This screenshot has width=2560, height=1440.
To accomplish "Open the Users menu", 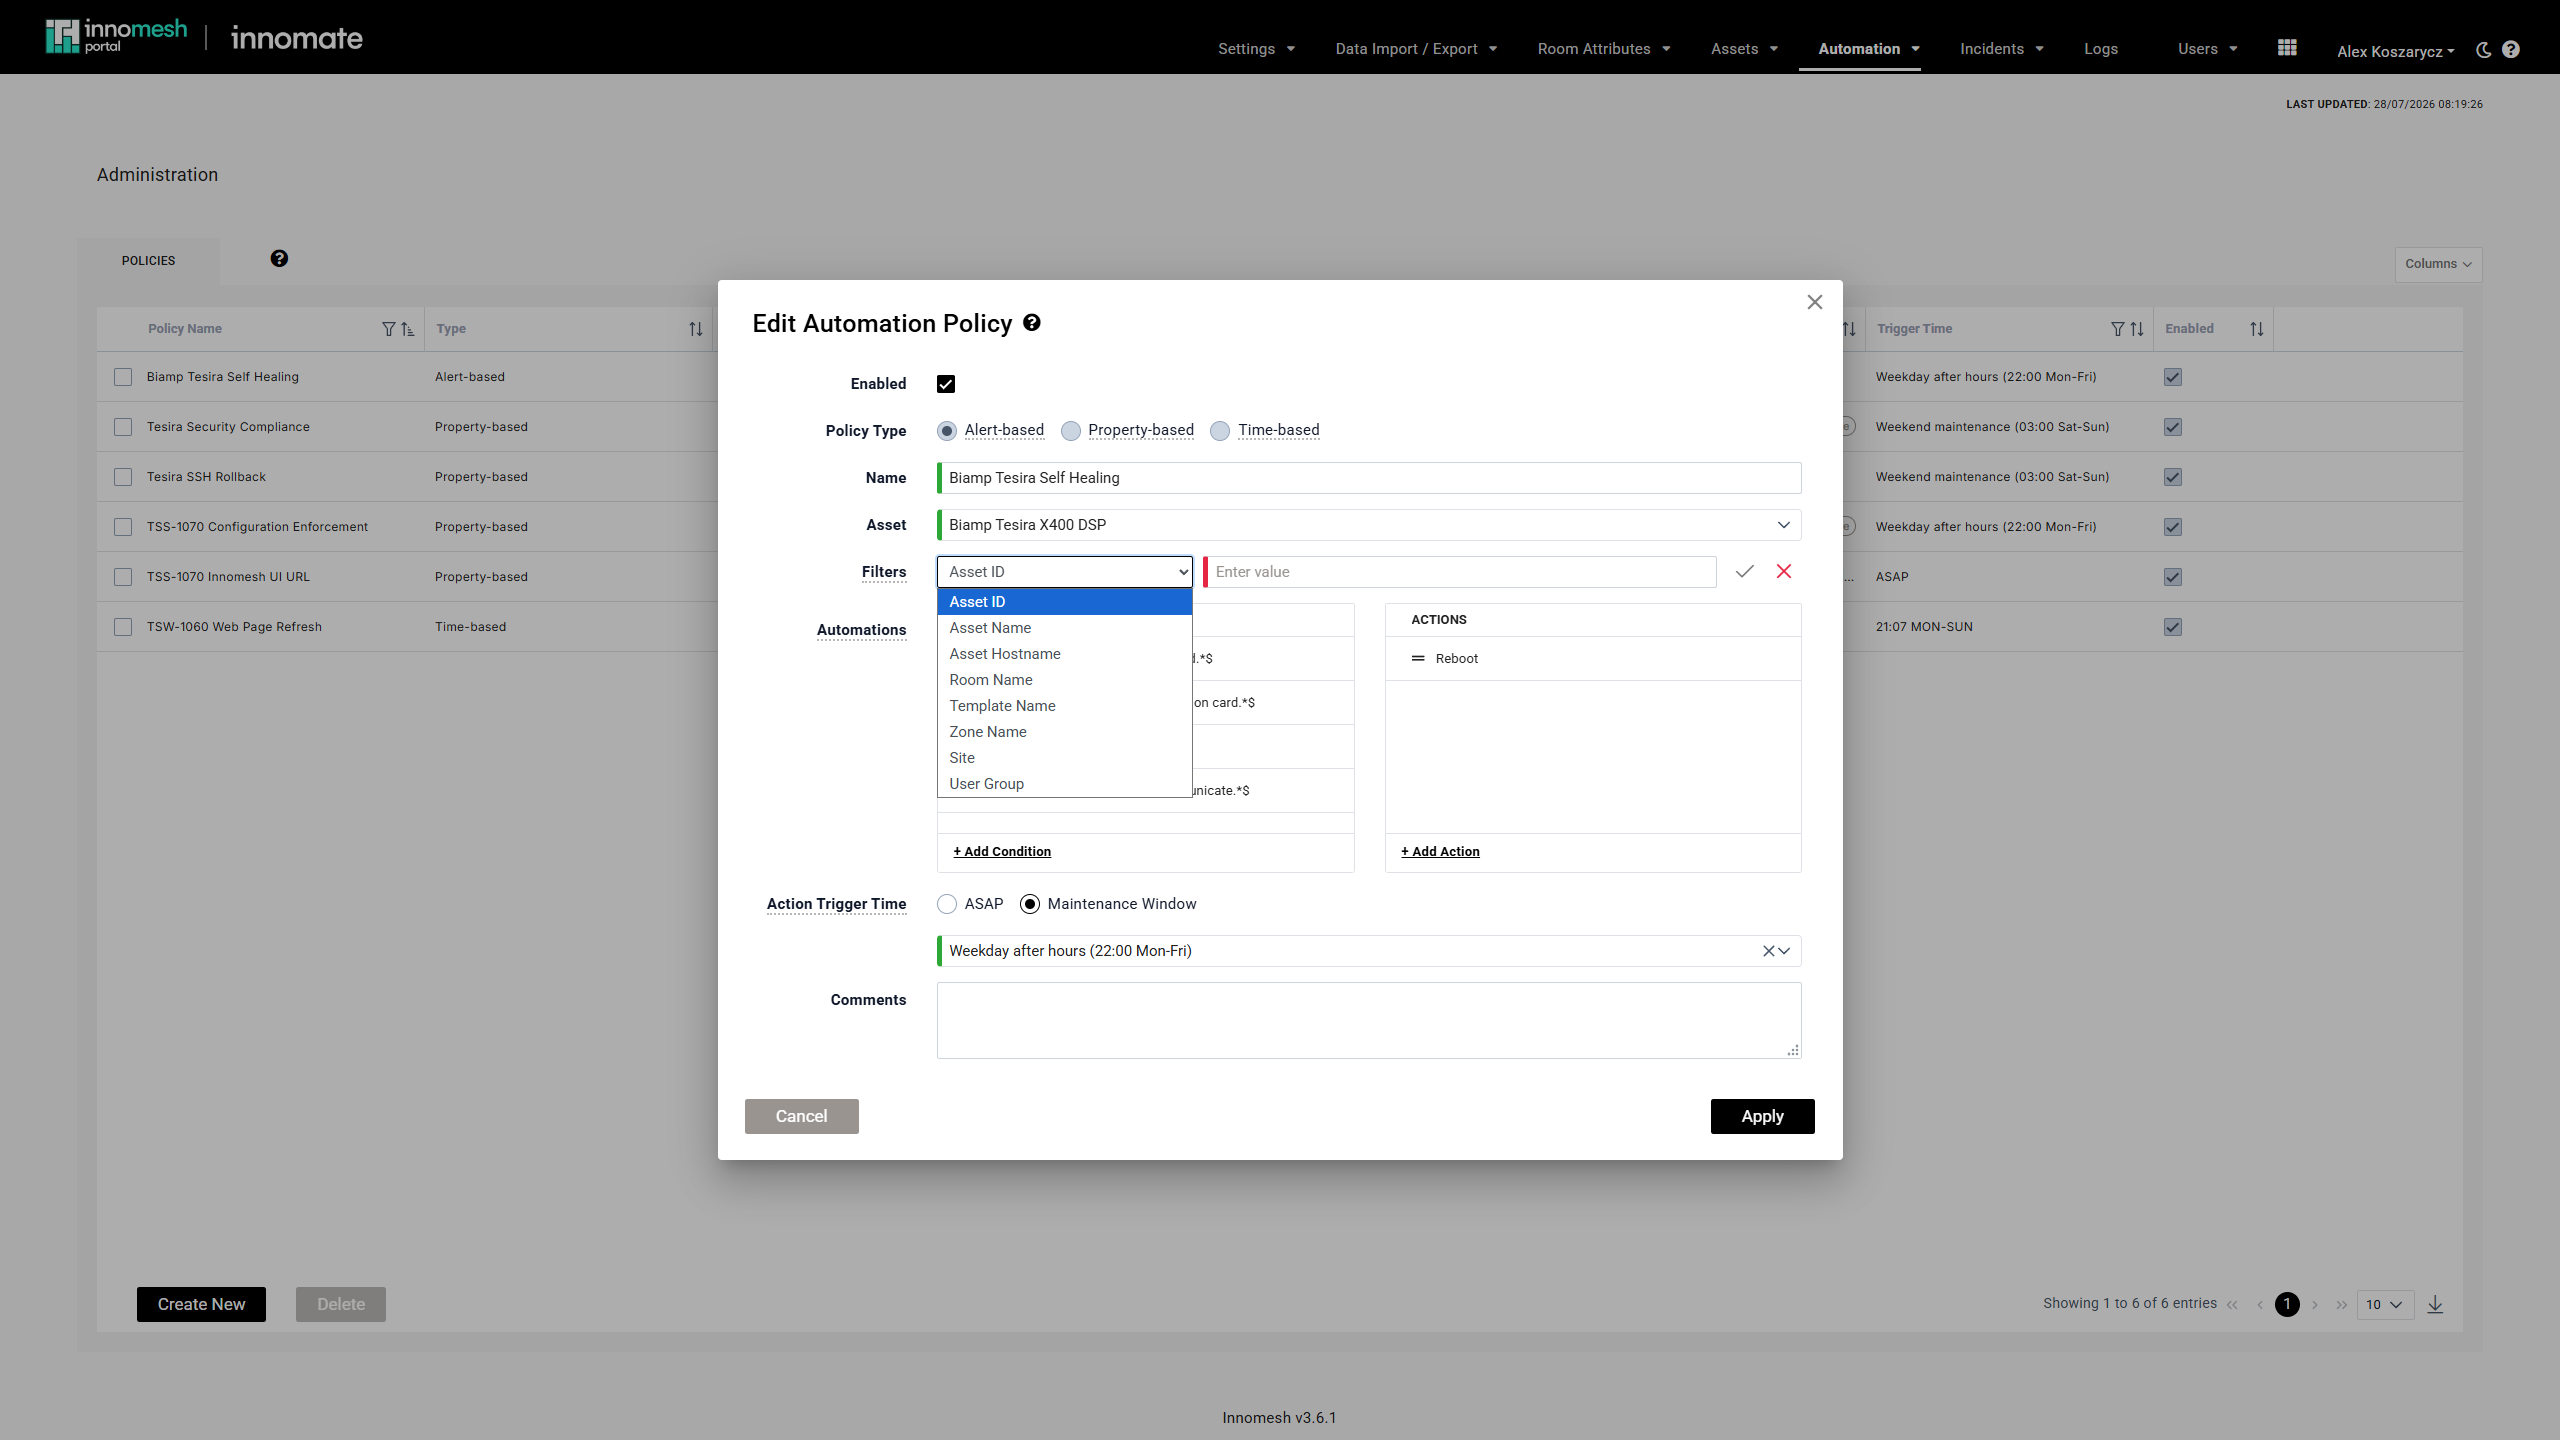I will 2208,49.
